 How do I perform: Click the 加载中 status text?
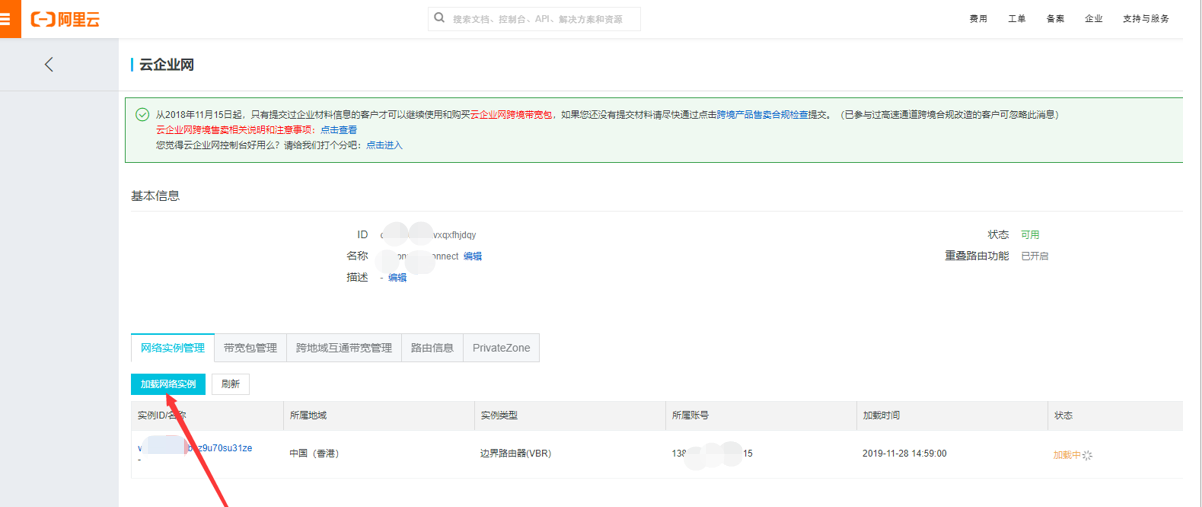pos(1067,455)
